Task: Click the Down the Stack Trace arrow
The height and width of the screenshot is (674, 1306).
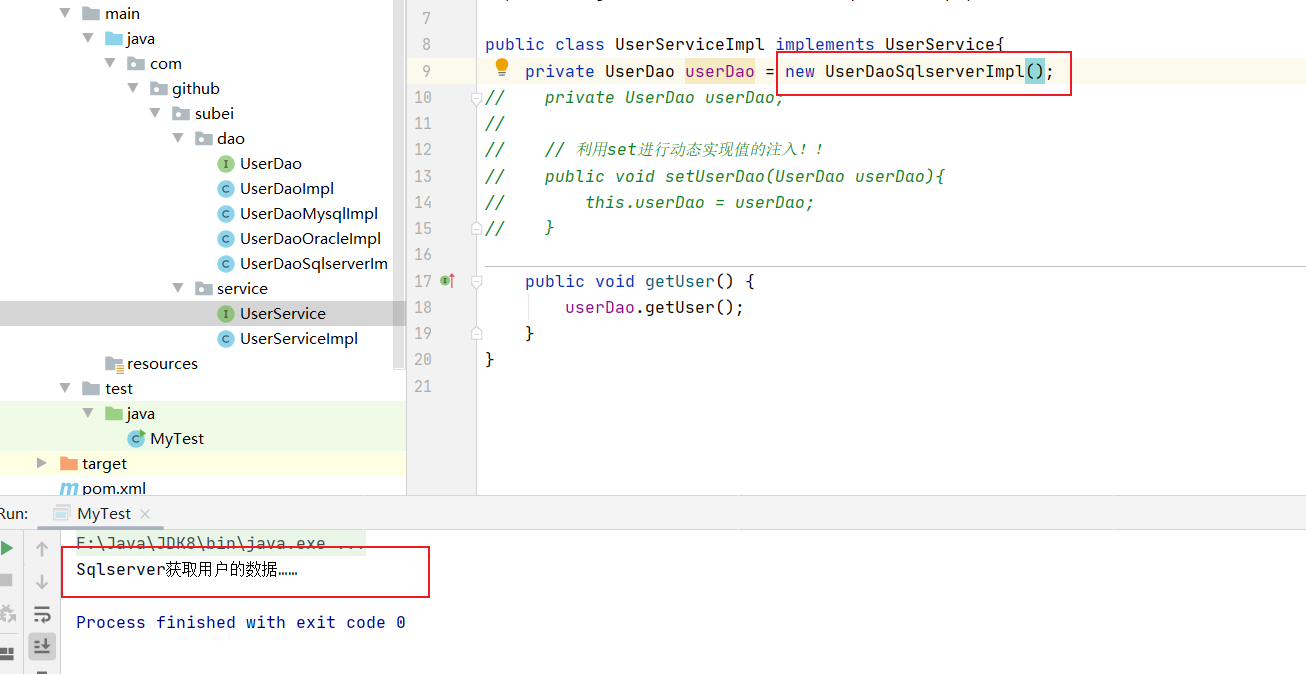Action: (42, 581)
